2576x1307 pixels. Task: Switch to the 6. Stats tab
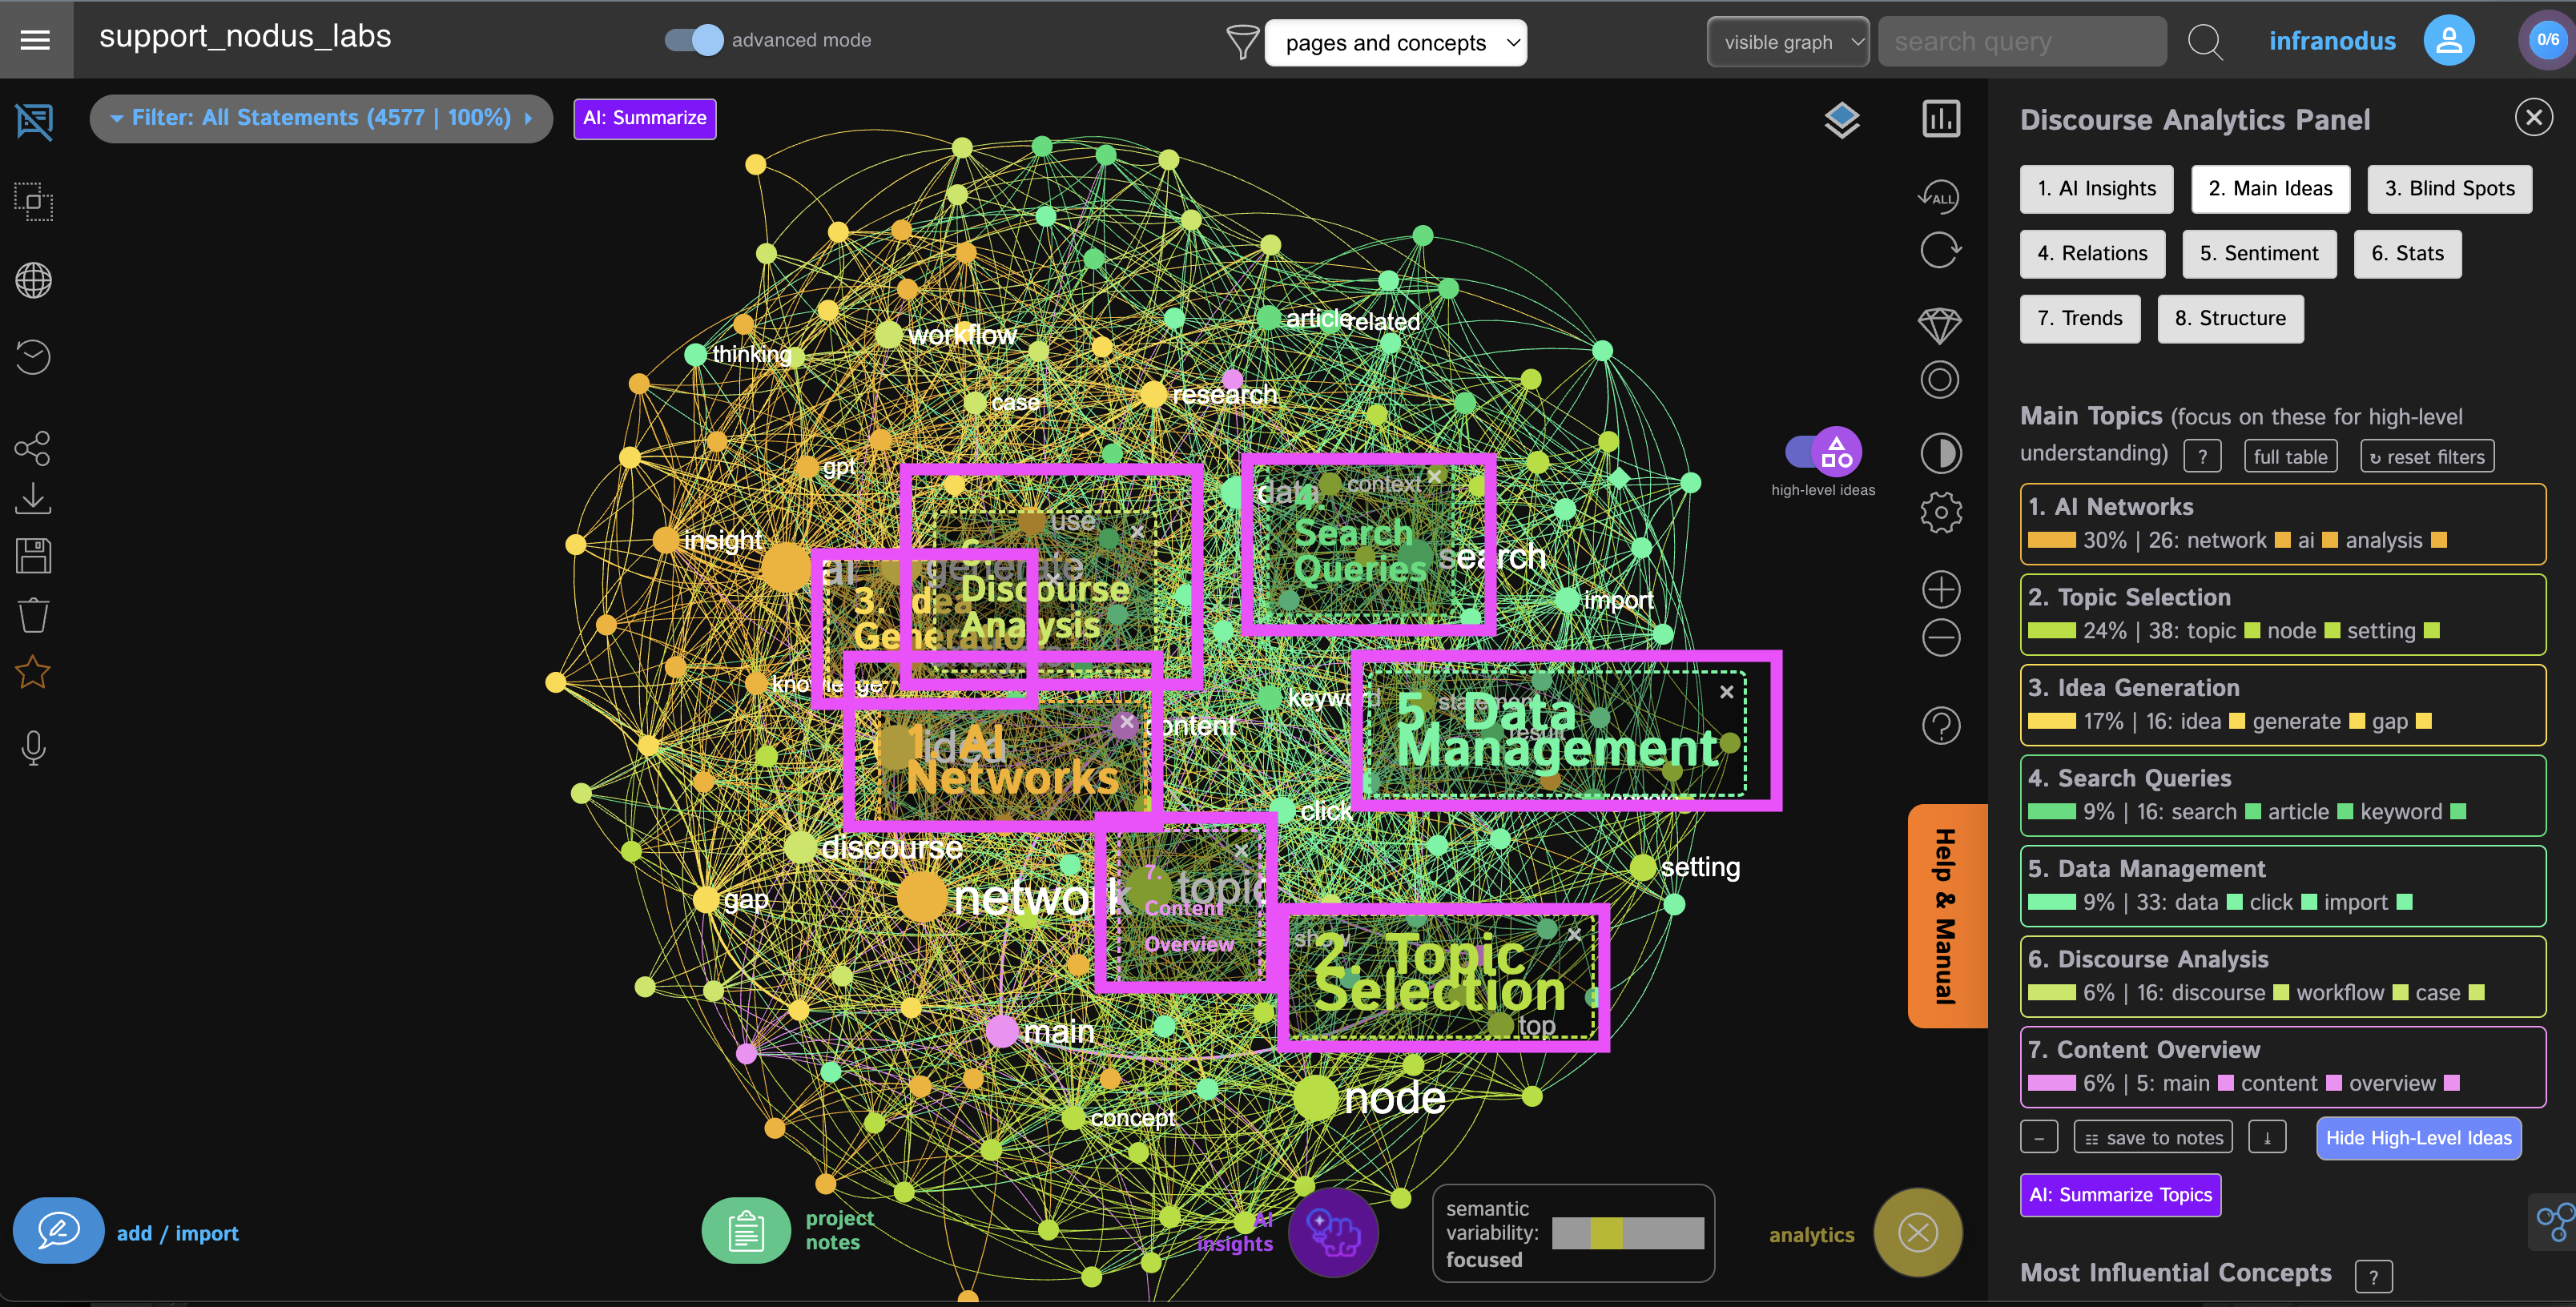coord(2407,254)
